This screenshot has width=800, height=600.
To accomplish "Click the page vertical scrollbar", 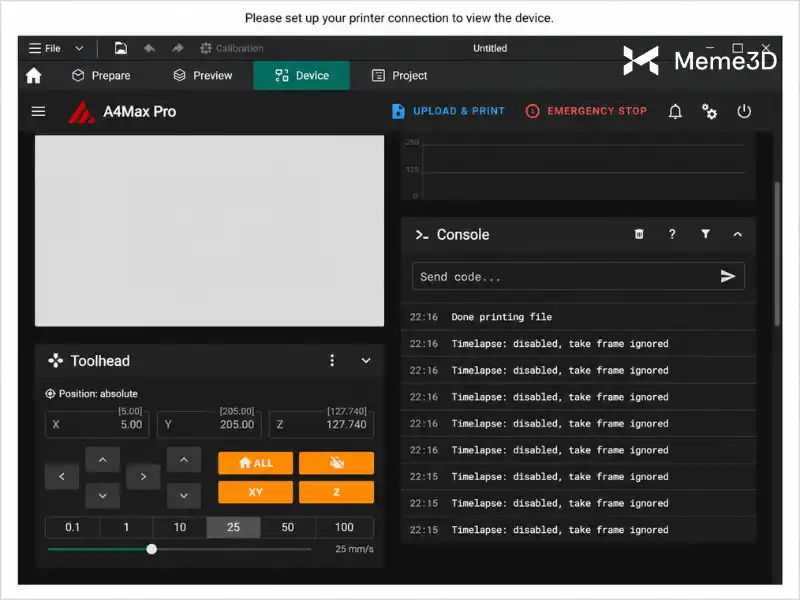I will [777, 254].
